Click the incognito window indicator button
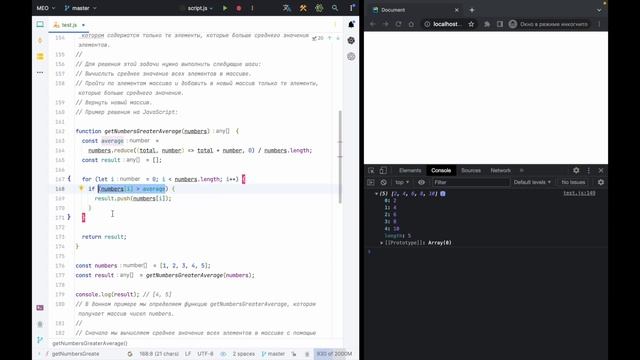Image resolution: width=640 pixels, height=360 pixels. click(x=548, y=24)
